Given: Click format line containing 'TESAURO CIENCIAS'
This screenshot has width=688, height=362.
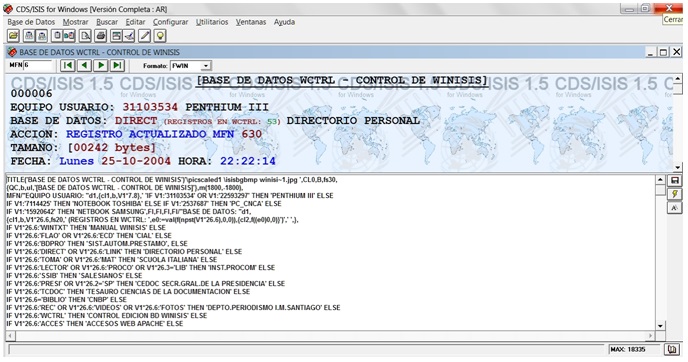Looking at the screenshot, I should point(128,292).
